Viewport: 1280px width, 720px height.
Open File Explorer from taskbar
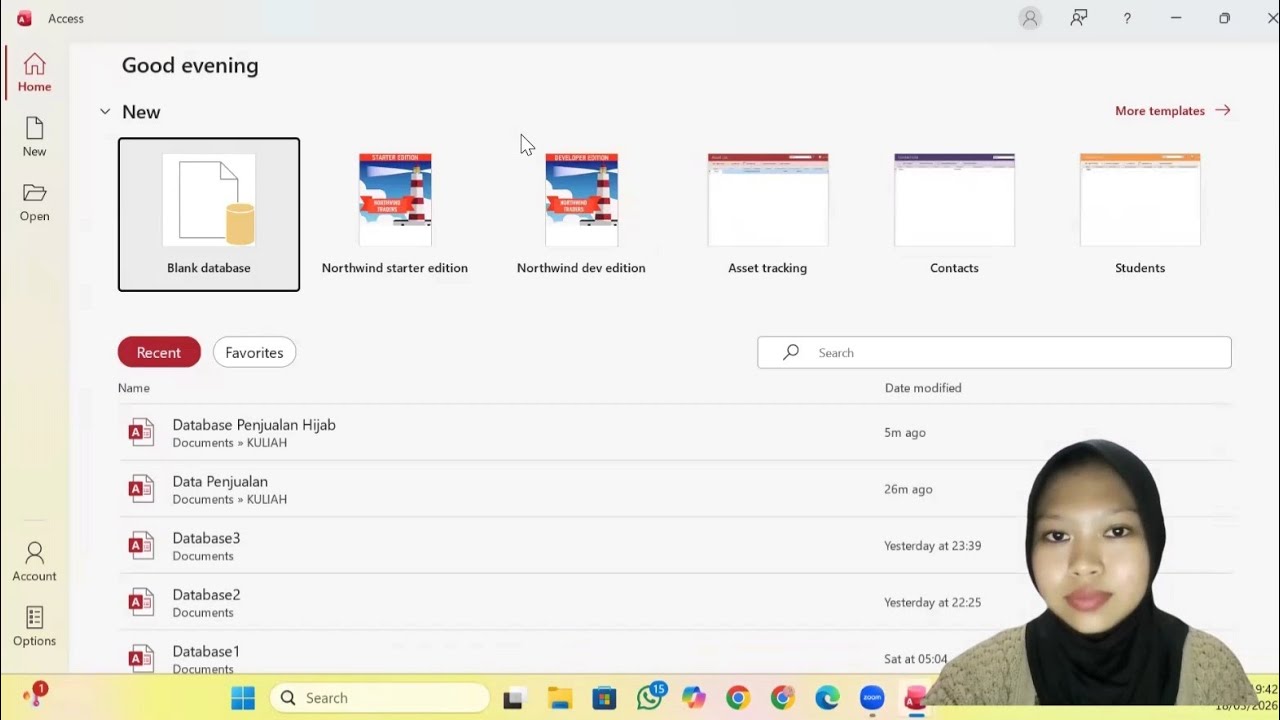[x=560, y=698]
